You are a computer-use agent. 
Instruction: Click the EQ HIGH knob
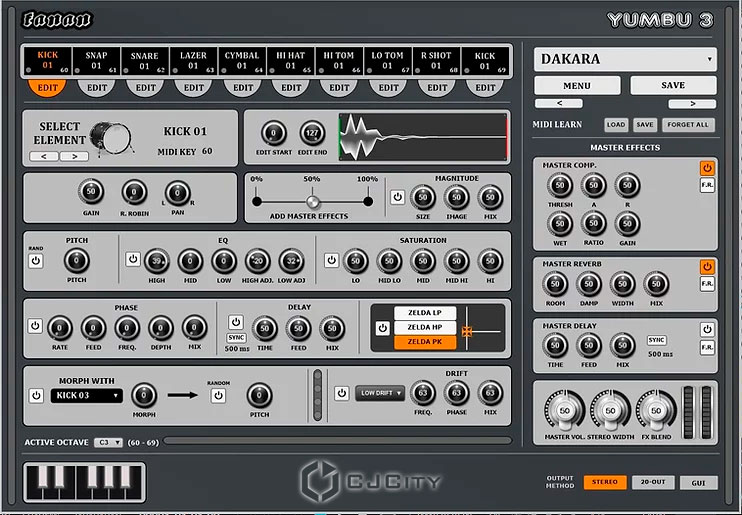coord(157,261)
